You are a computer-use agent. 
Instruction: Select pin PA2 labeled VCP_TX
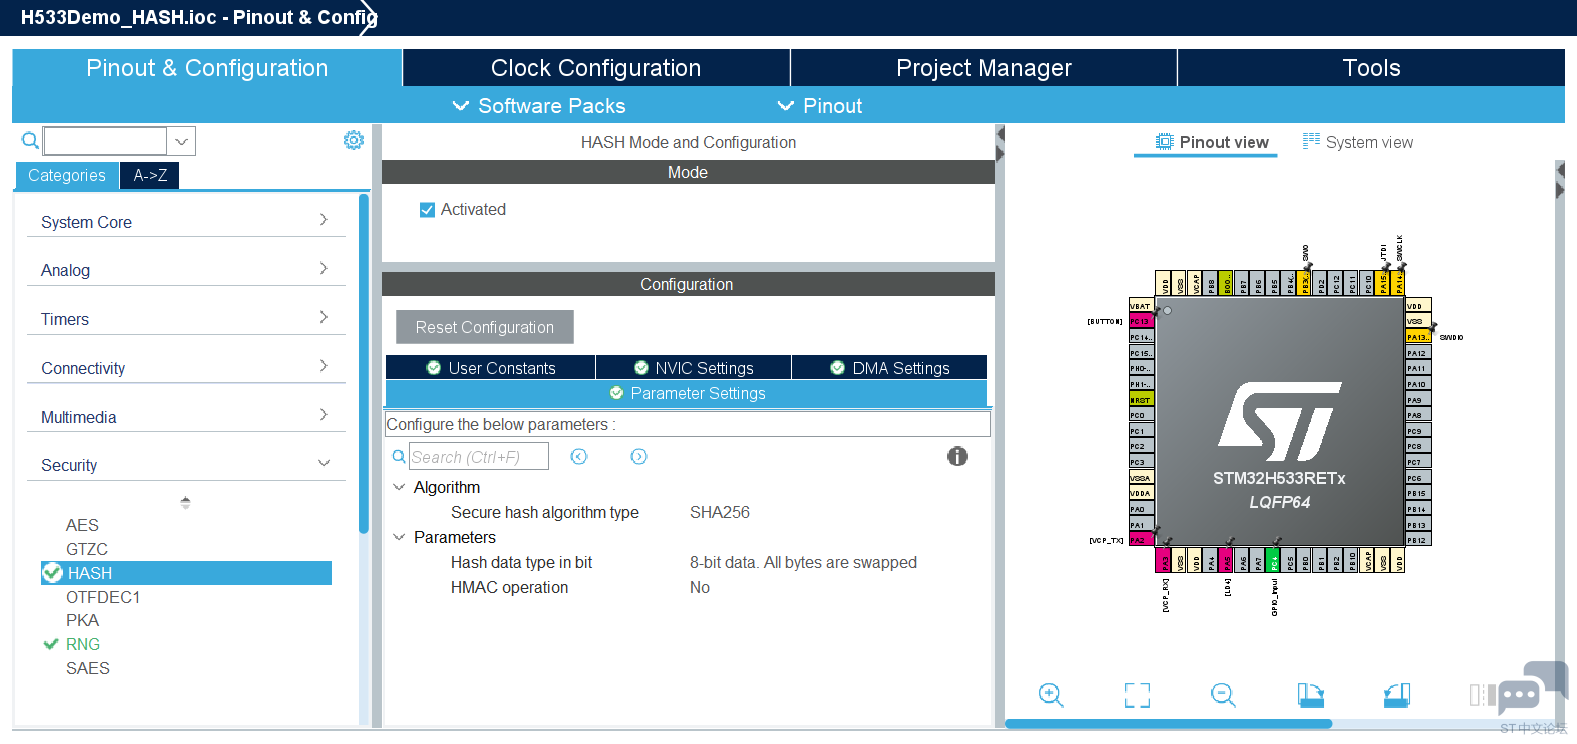click(x=1141, y=540)
